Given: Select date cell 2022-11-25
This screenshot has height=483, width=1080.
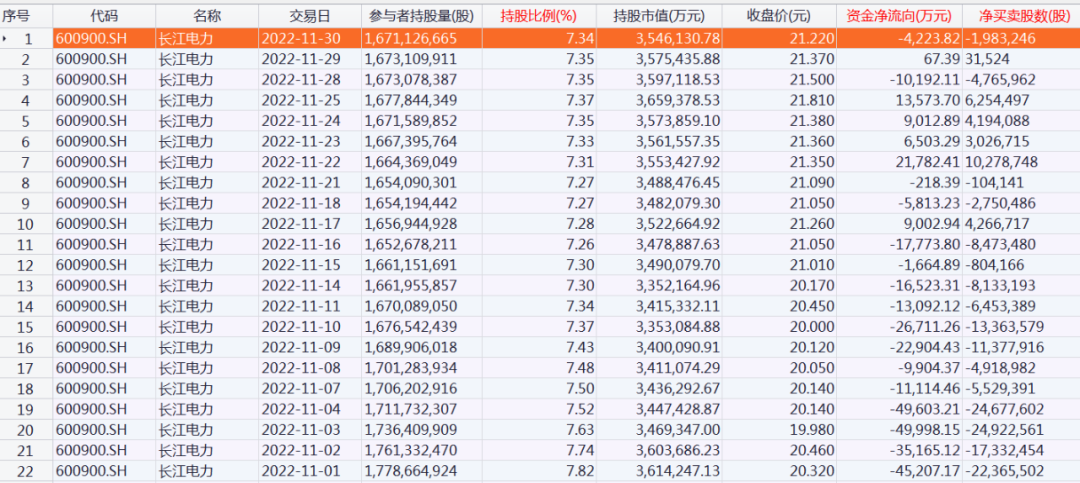Looking at the screenshot, I should [301, 101].
